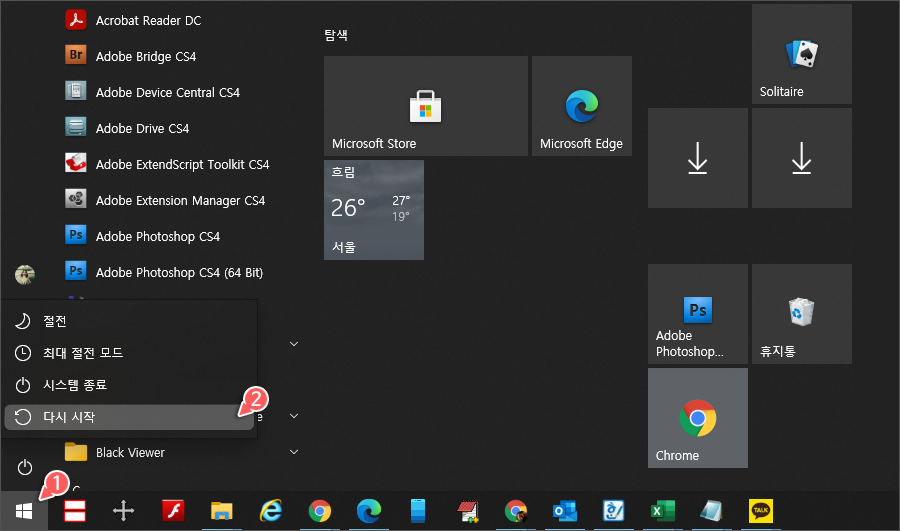900x531 pixels.
Task: Open the 서울 weather tile
Action: pyautogui.click(x=374, y=210)
